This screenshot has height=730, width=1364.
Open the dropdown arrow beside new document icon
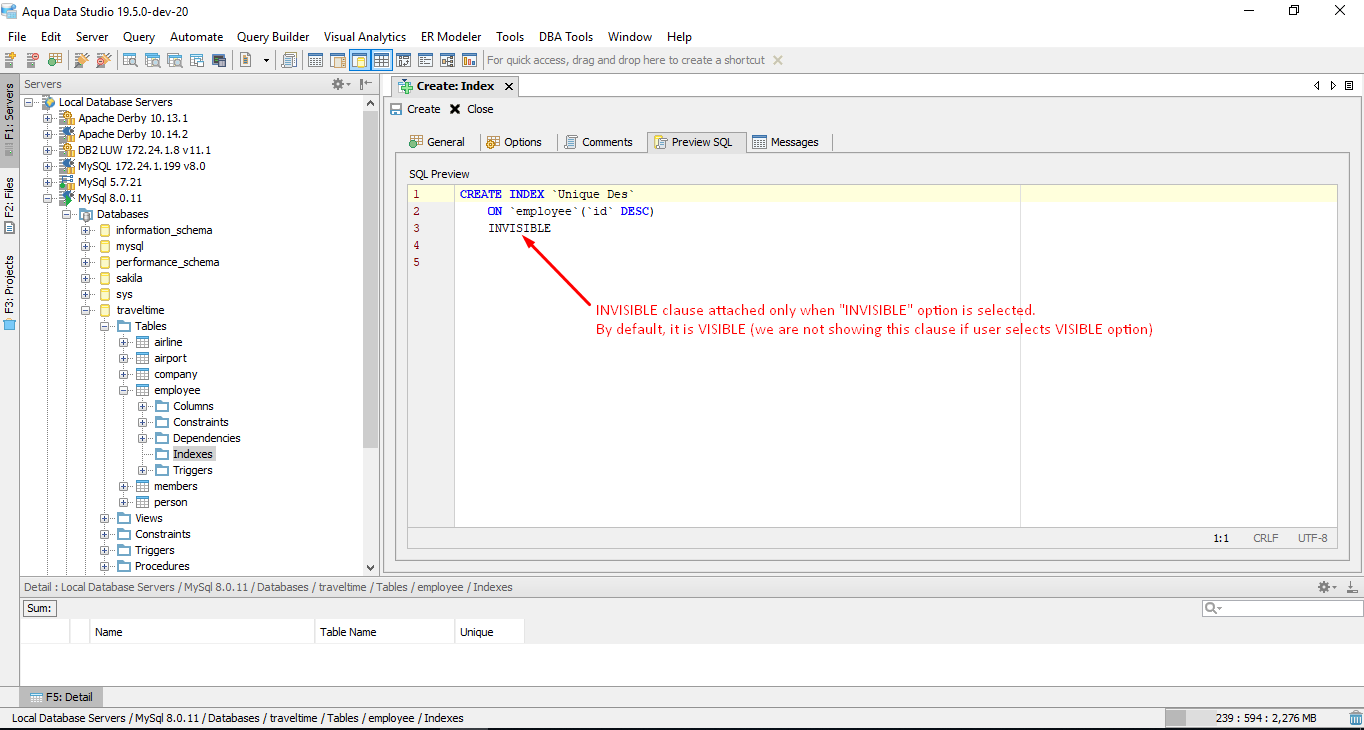(266, 60)
